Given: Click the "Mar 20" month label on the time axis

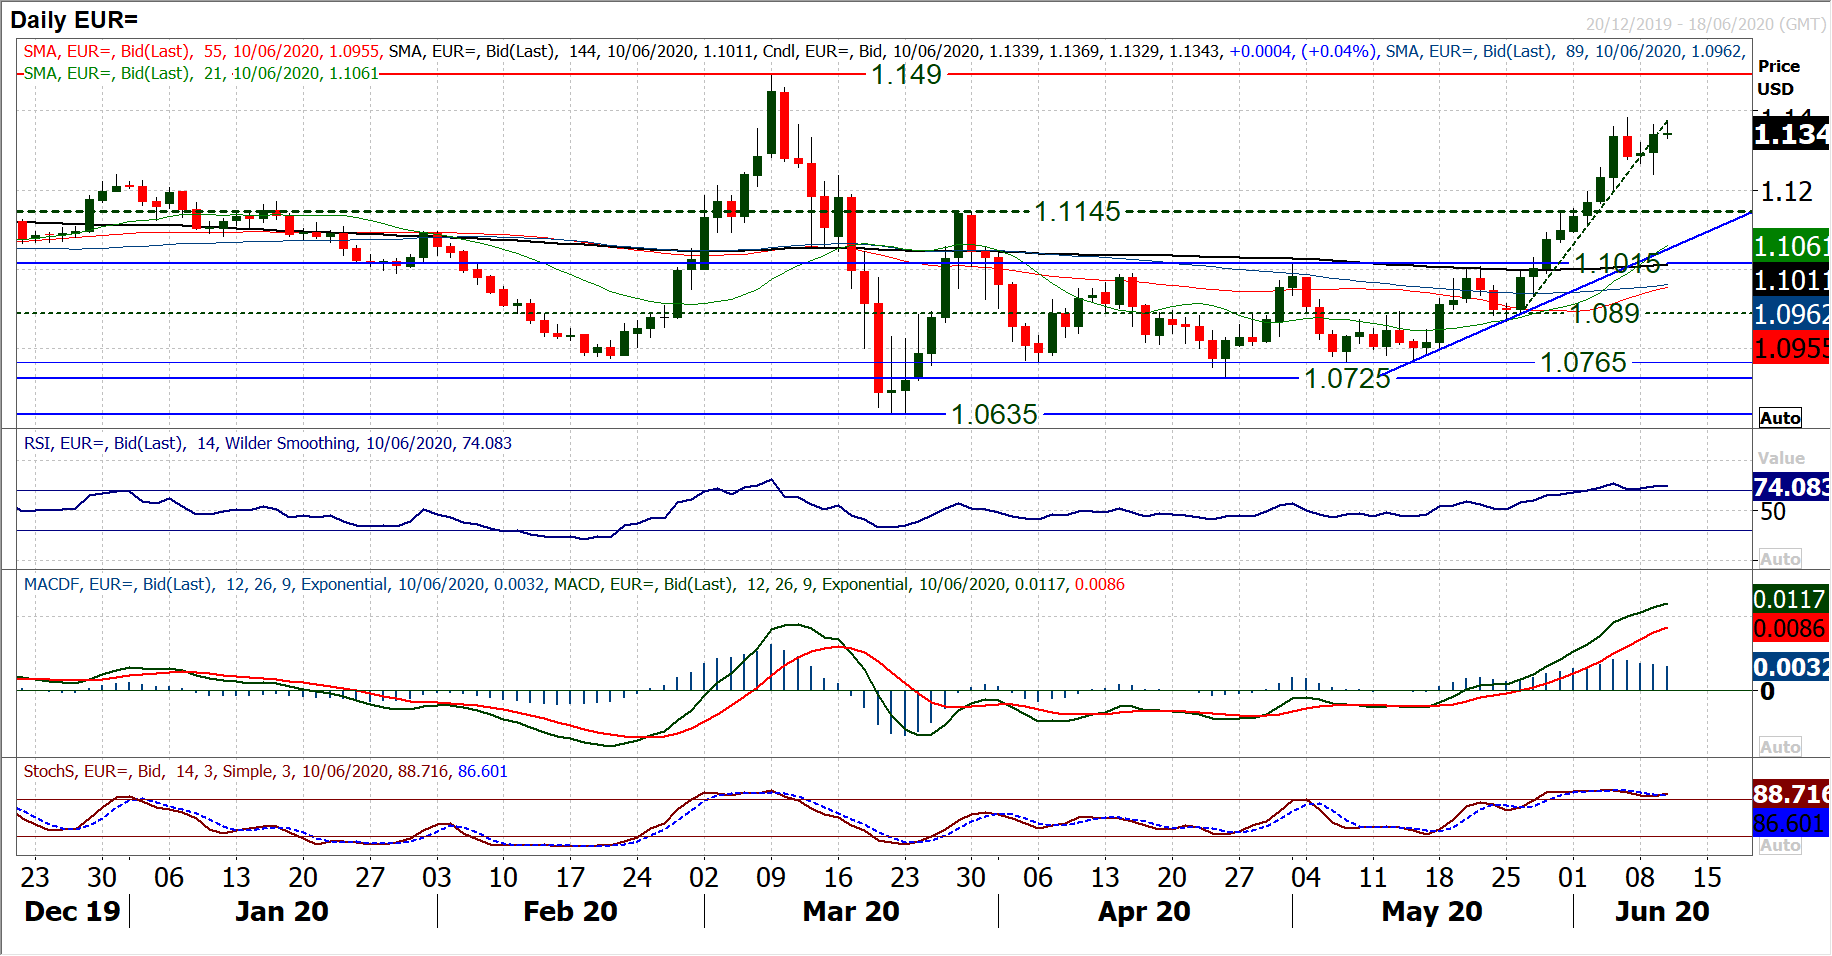Looking at the screenshot, I should 851,911.
